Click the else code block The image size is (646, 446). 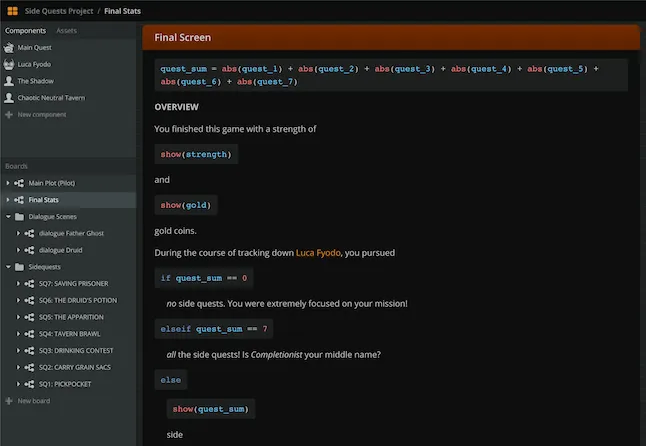point(171,380)
